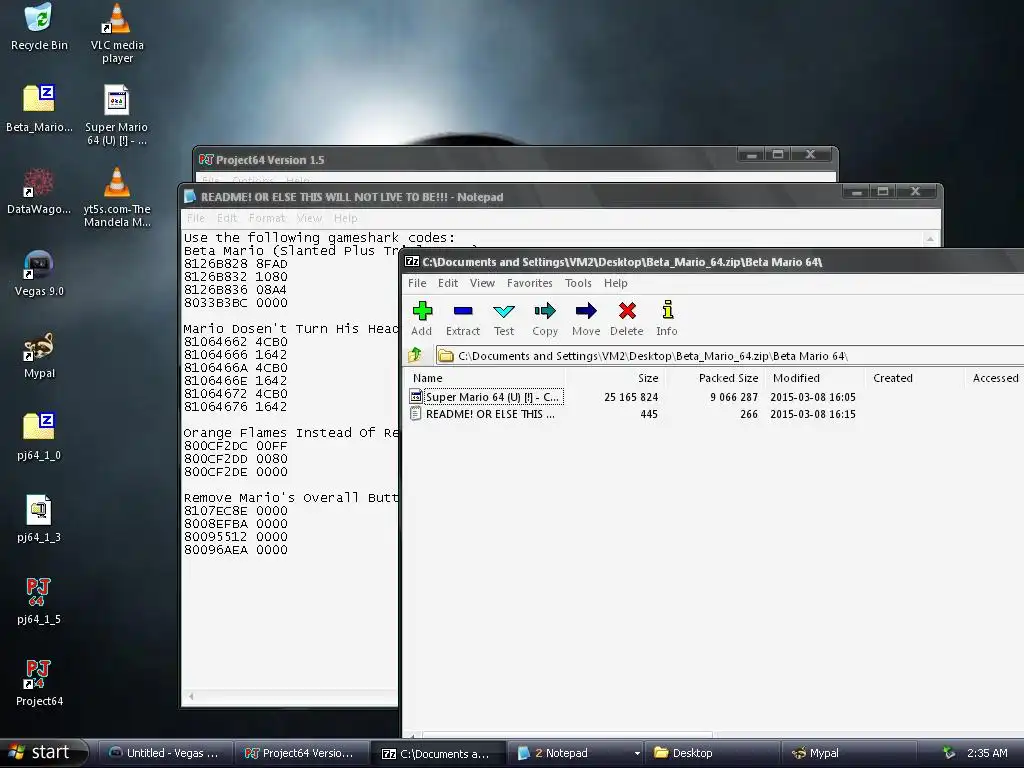Click Notepad horizontal scrollbar left arrow
The image size is (1024, 768).
(191, 697)
